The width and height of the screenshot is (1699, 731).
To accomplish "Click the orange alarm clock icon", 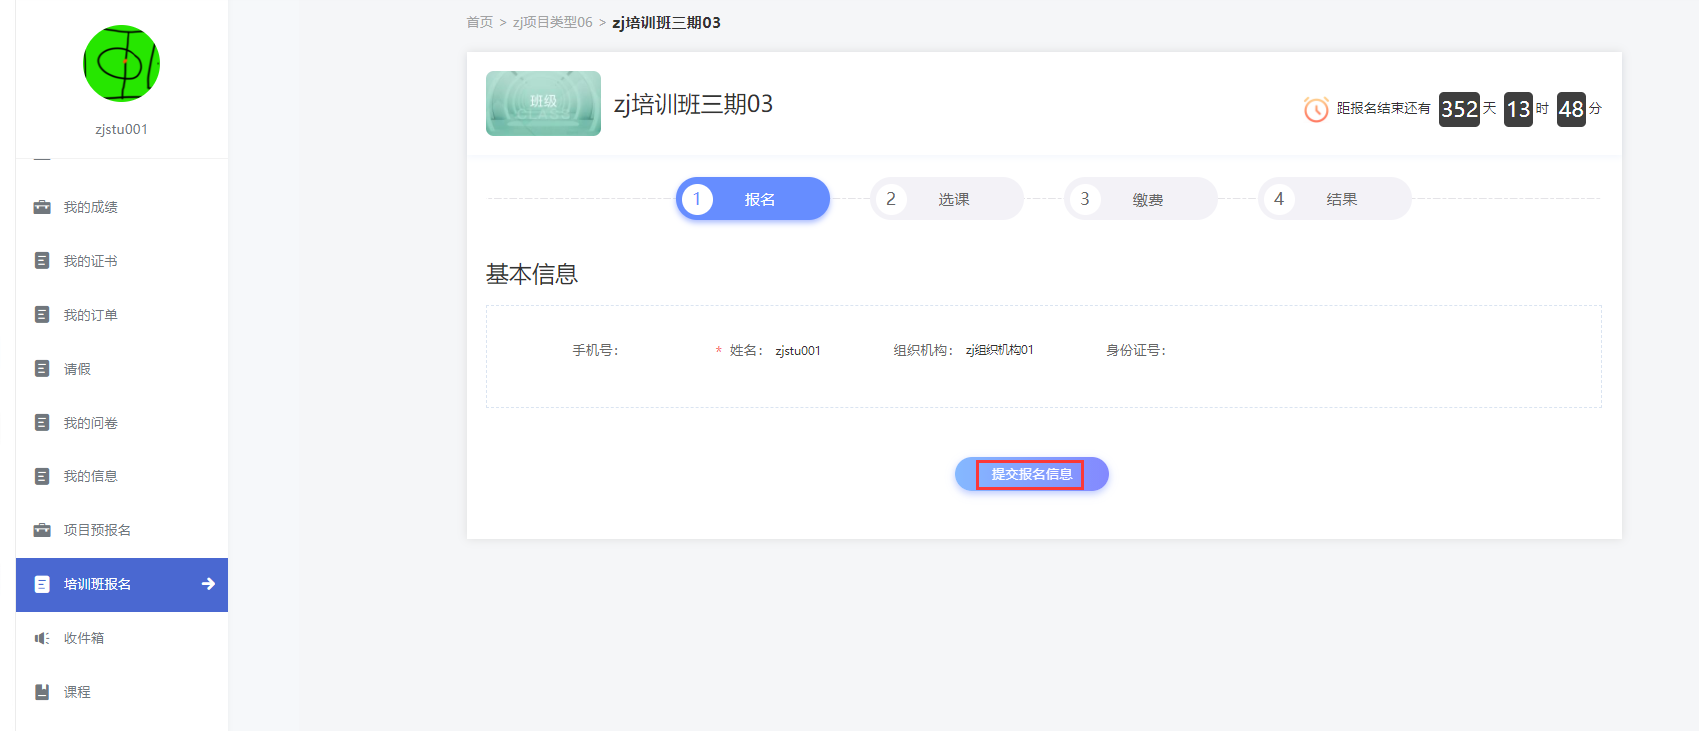I will pos(1316,109).
